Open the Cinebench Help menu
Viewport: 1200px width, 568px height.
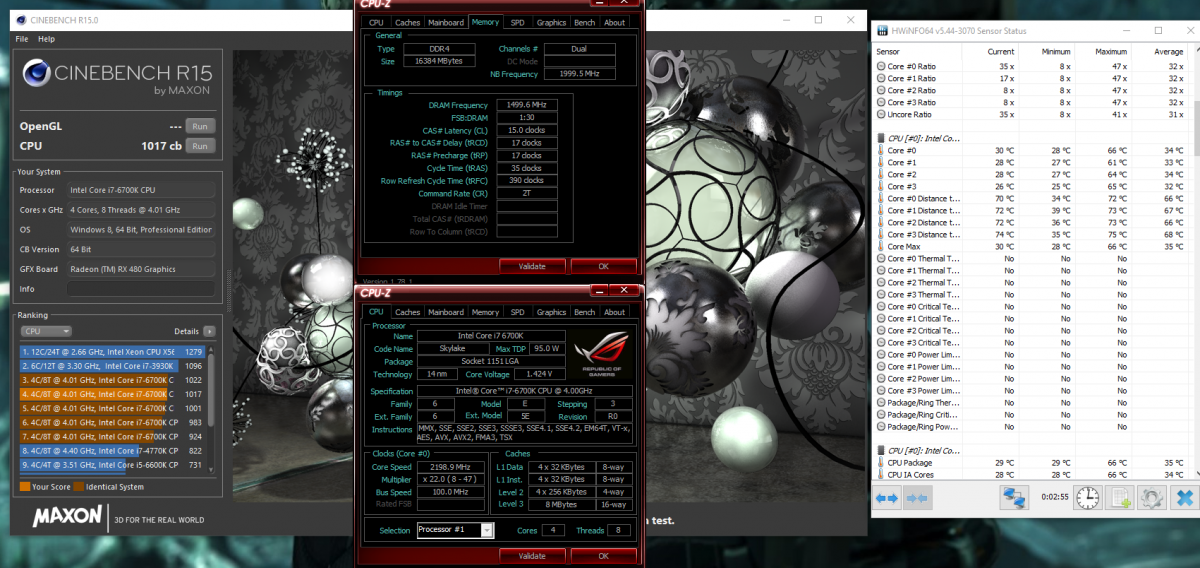coord(46,39)
